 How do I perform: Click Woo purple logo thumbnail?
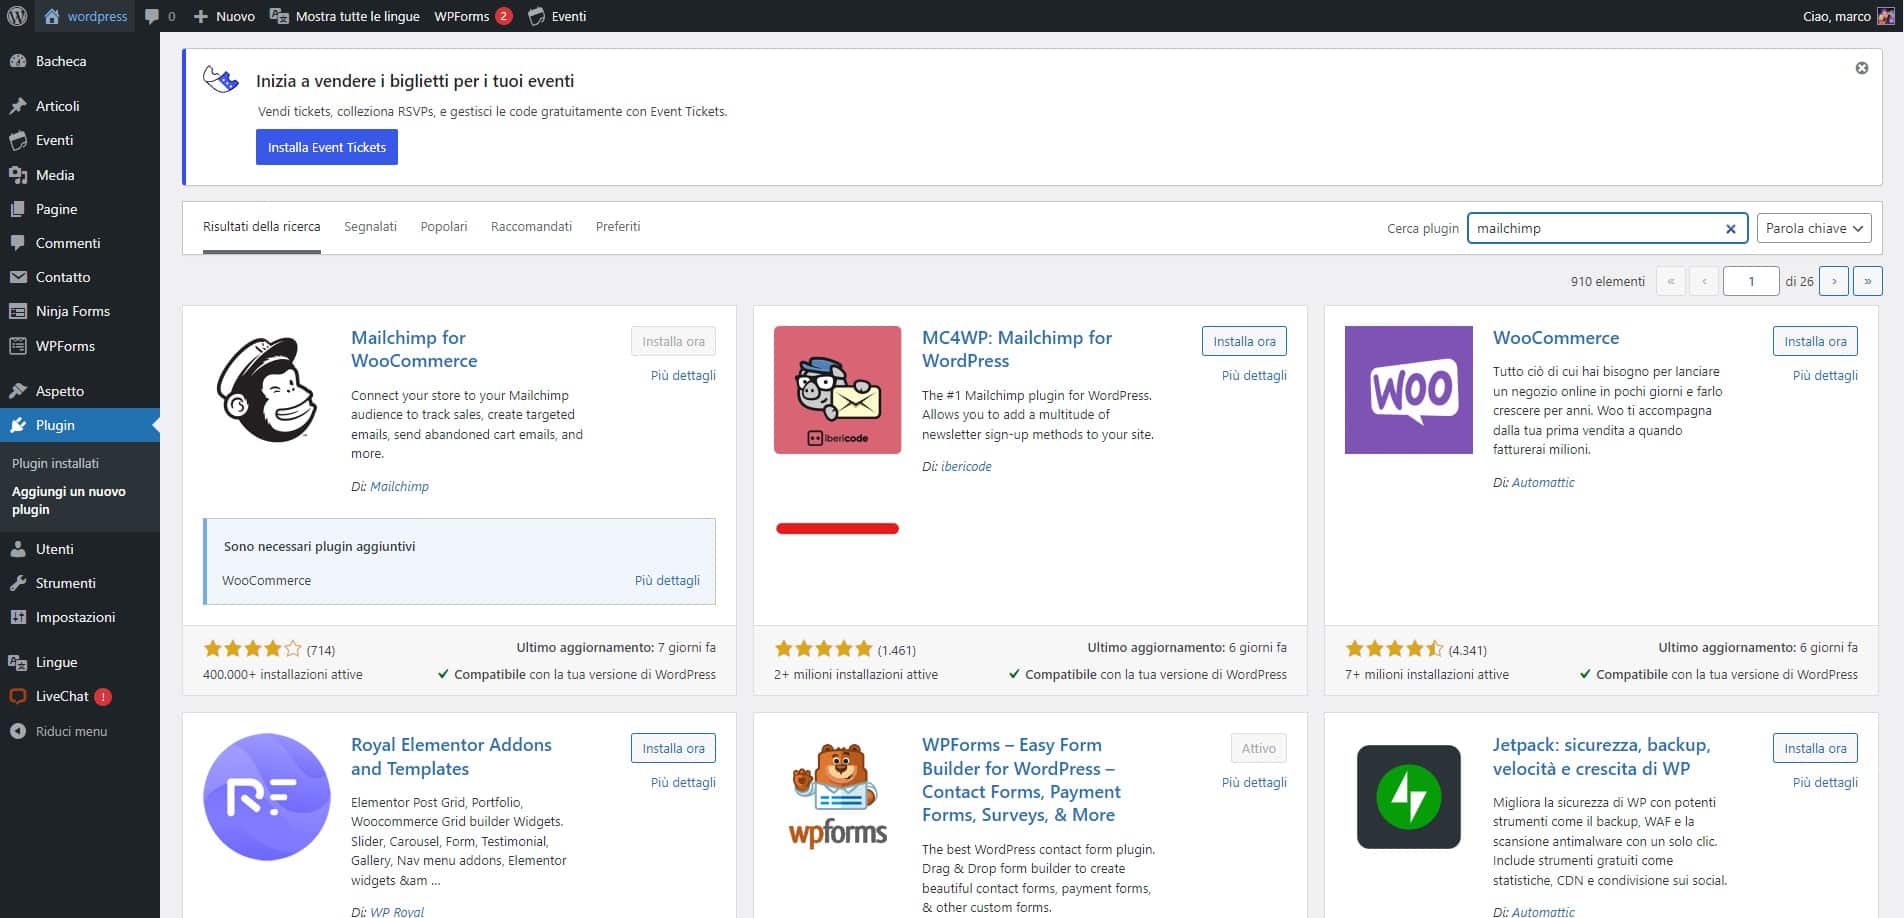click(x=1409, y=390)
